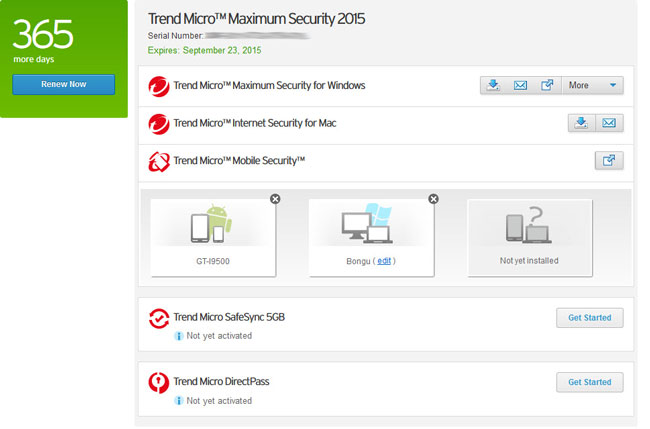Get Started with DirectPass
Screen dimensions: 650x429
pyautogui.click(x=589, y=382)
